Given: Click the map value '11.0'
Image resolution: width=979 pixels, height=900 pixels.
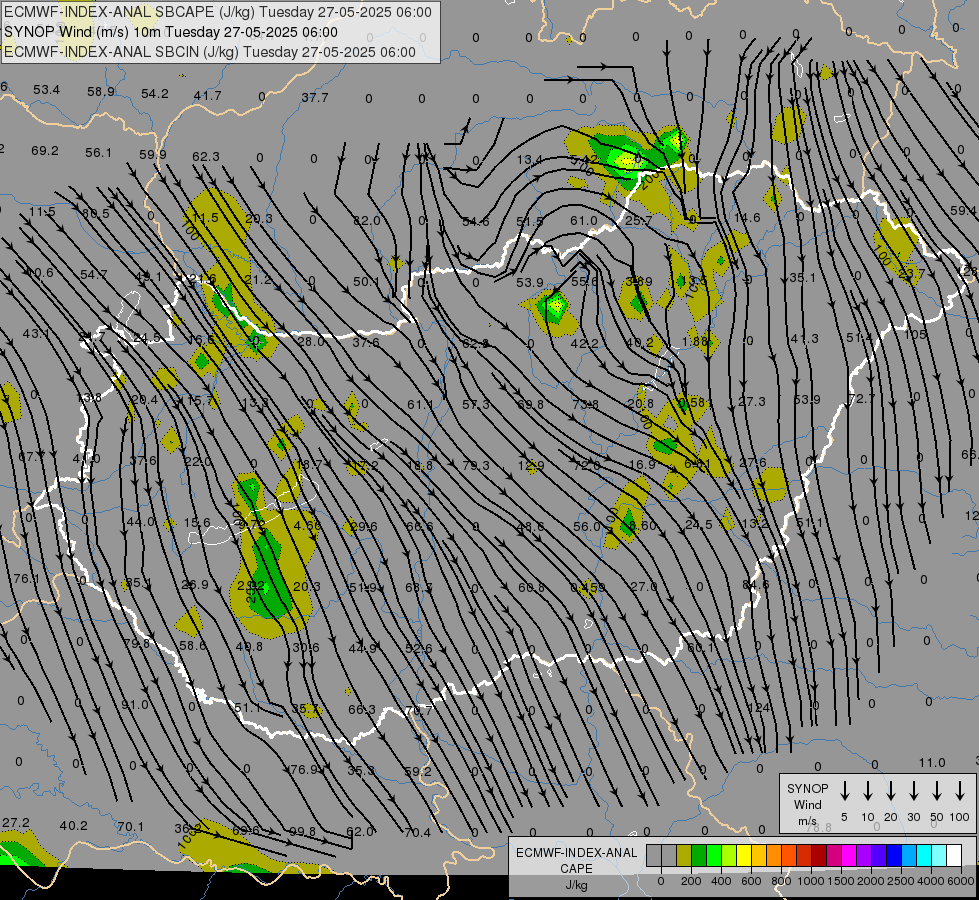Looking at the screenshot, I should [x=932, y=763].
